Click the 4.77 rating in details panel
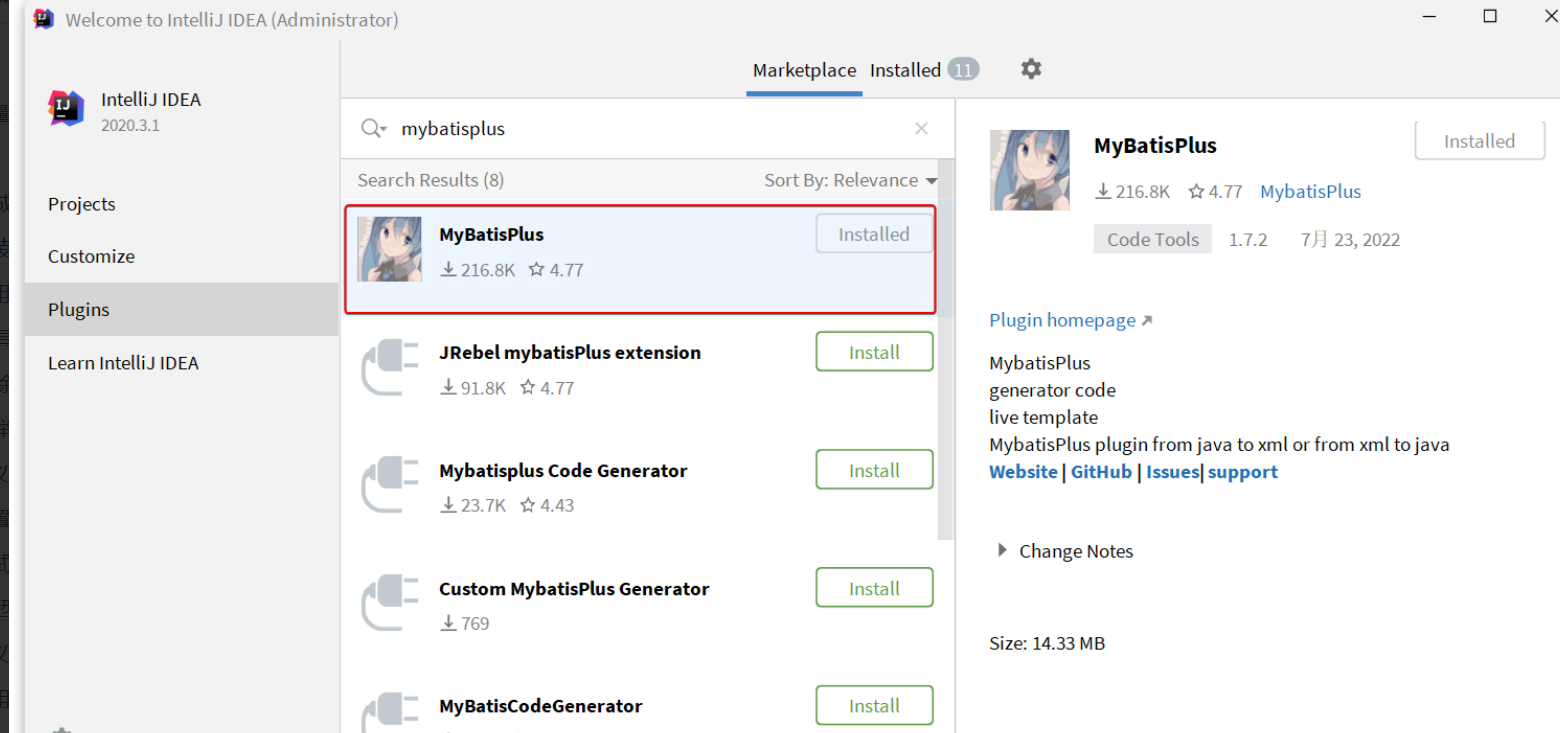This screenshot has height=733, width=1560. pos(1214,191)
